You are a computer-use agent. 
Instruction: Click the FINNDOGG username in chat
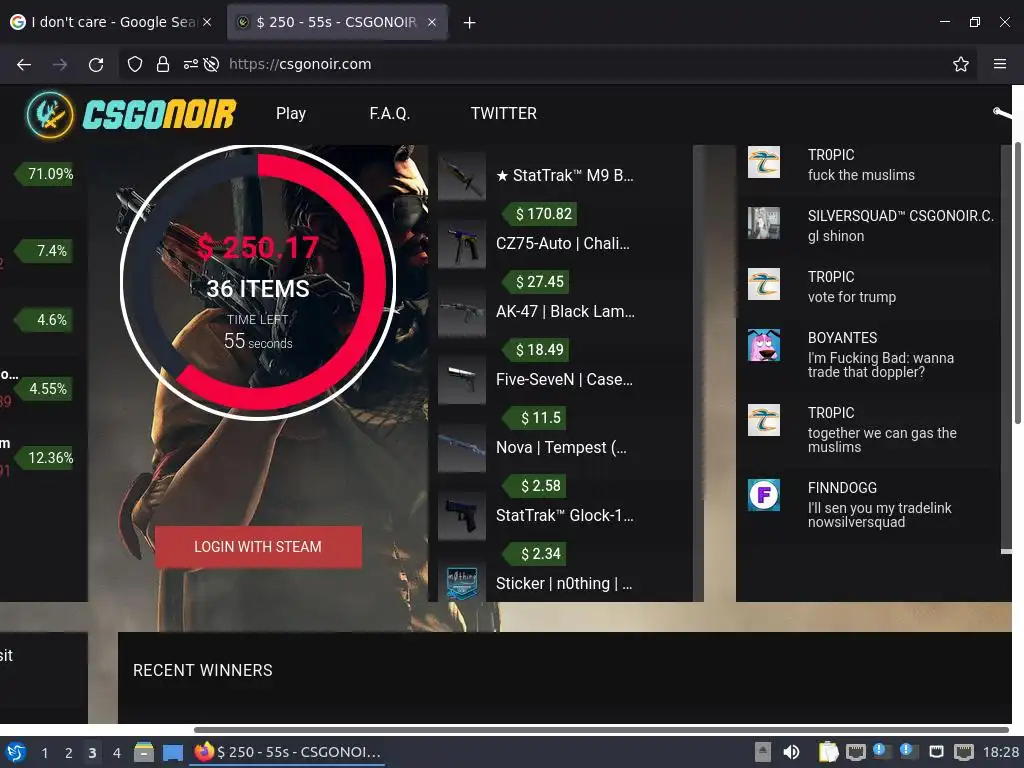click(842, 488)
